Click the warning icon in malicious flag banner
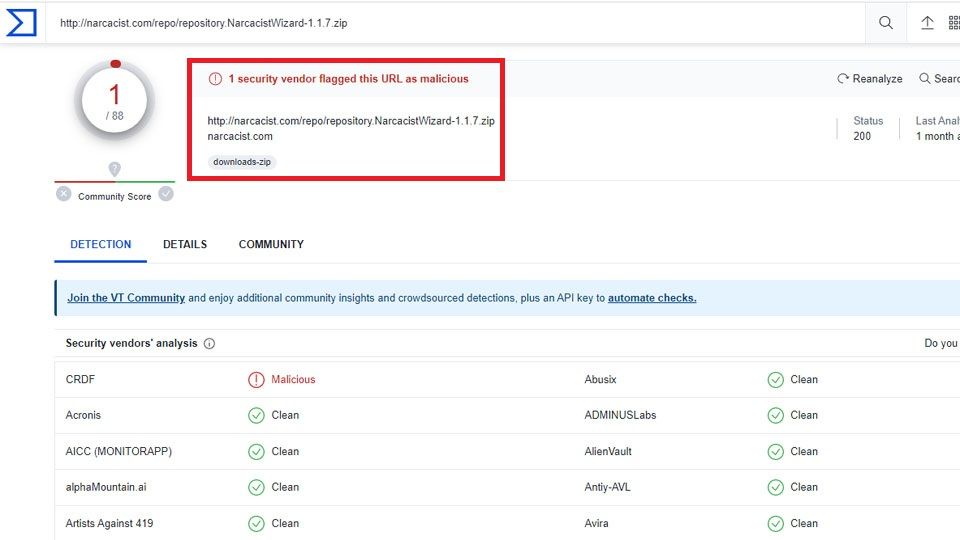This screenshot has height=540, width=960. (215, 79)
